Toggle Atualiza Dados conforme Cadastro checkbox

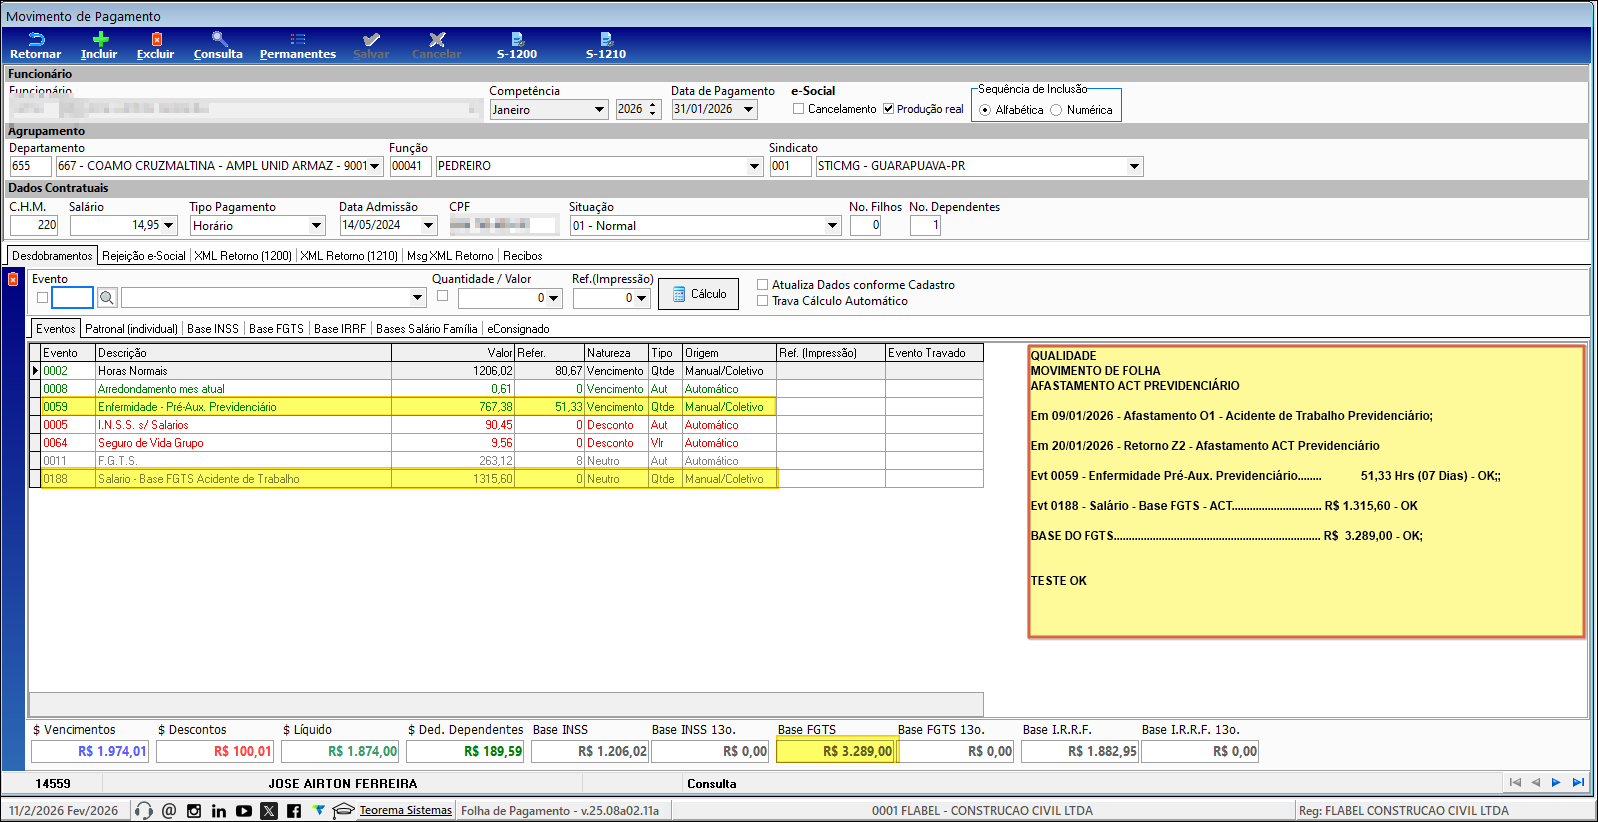point(763,285)
